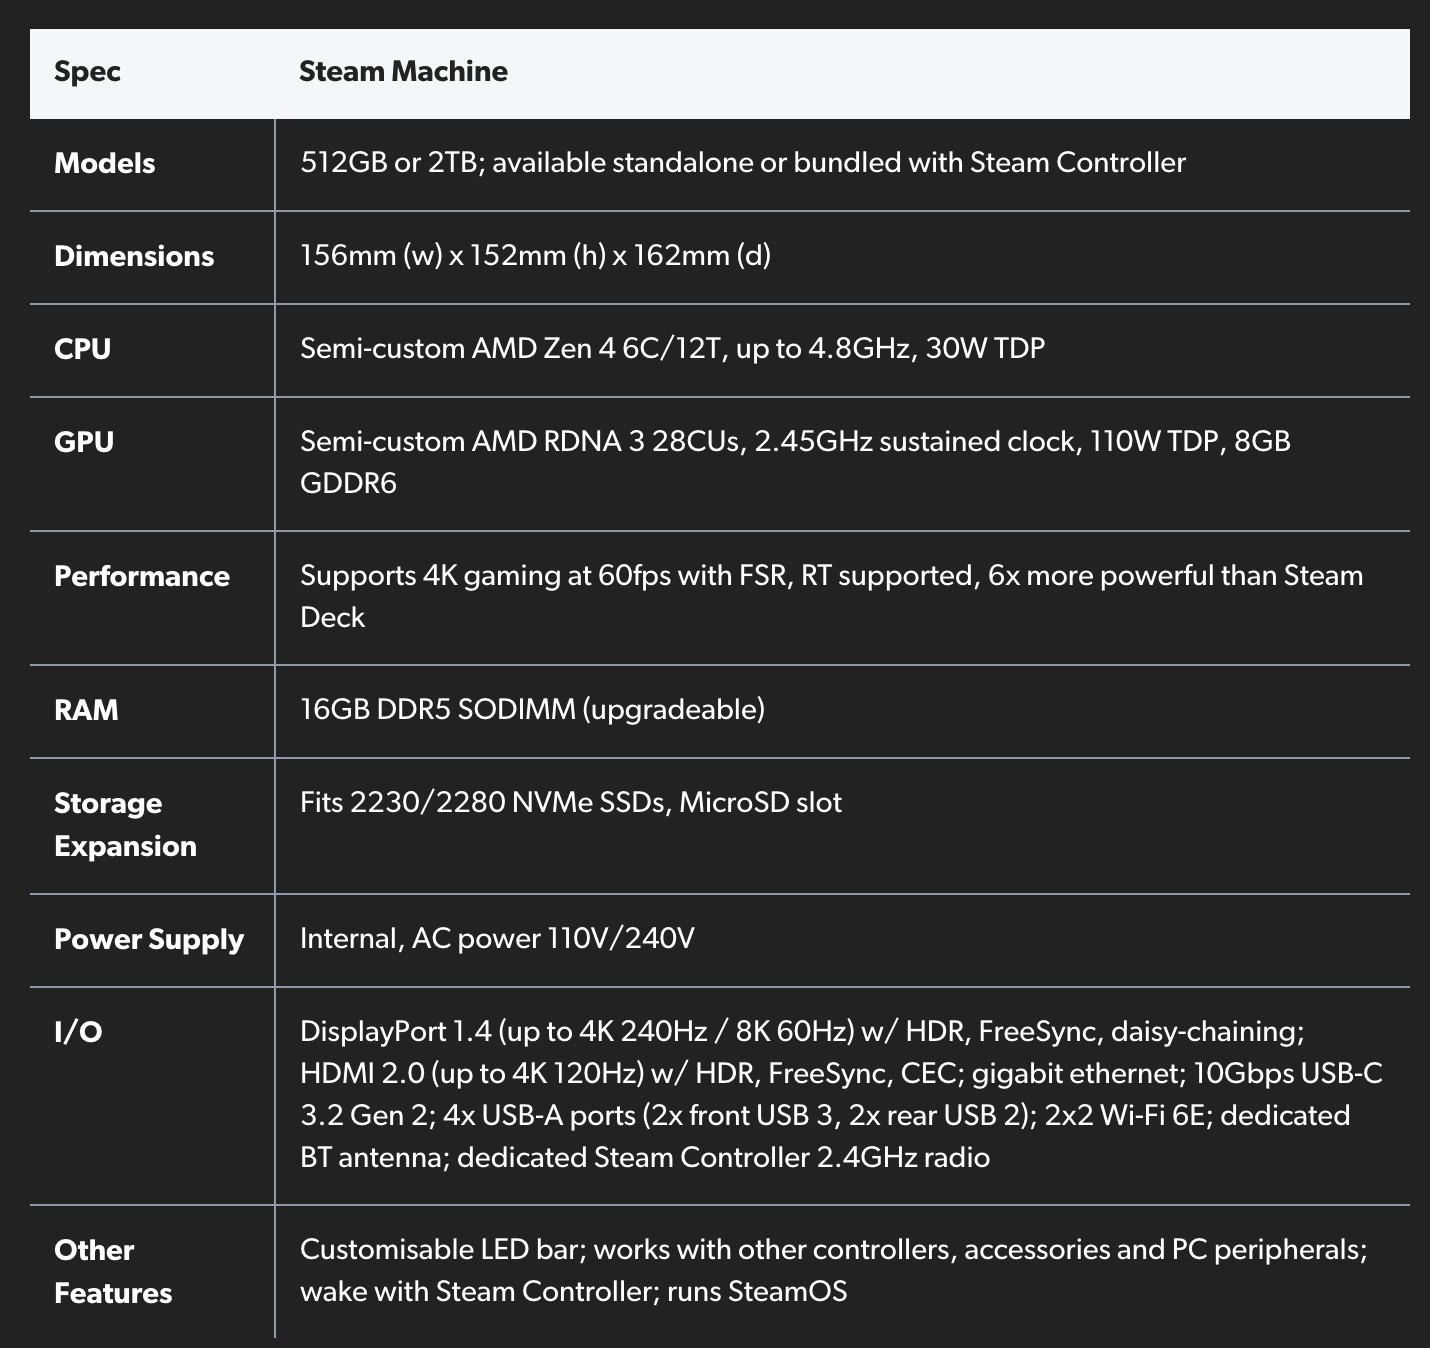Select the Storage Expansion row label
1430x1348 pixels.
(x=125, y=825)
